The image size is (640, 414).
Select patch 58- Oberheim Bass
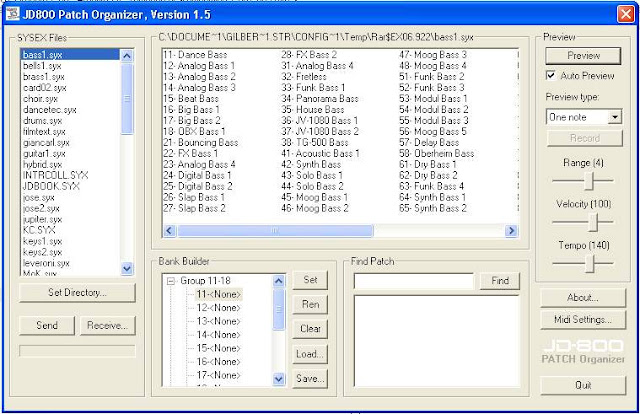coord(437,154)
